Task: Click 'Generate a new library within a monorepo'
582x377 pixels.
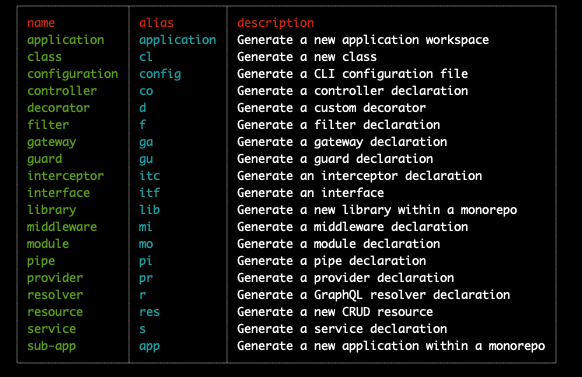Action: tap(377, 210)
